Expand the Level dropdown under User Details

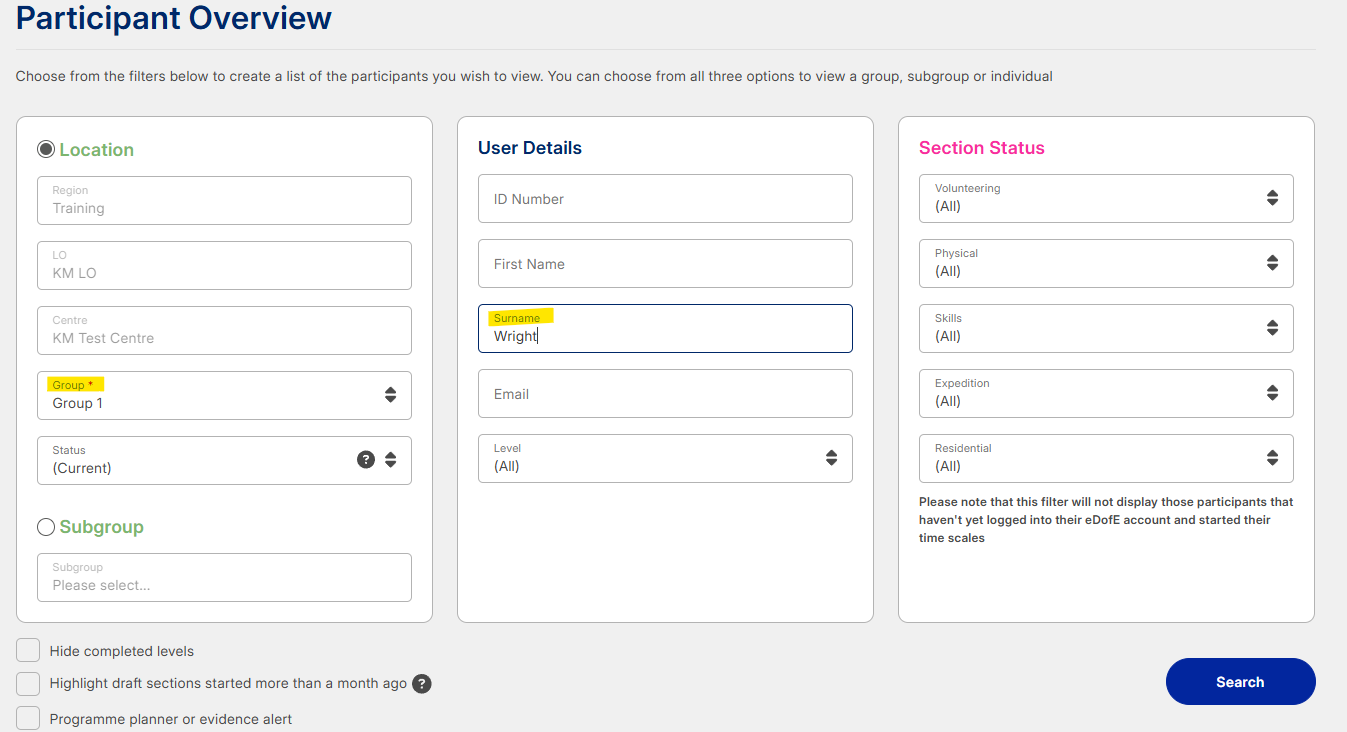coord(665,458)
